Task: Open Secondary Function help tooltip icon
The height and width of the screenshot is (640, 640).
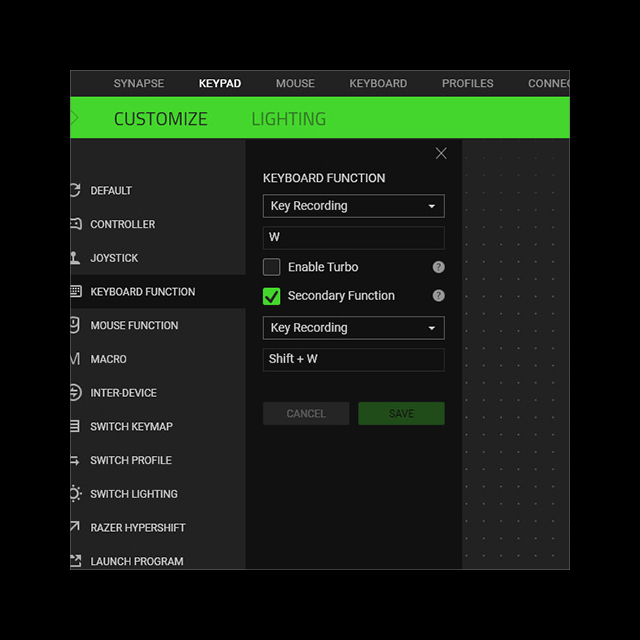Action: coord(438,296)
